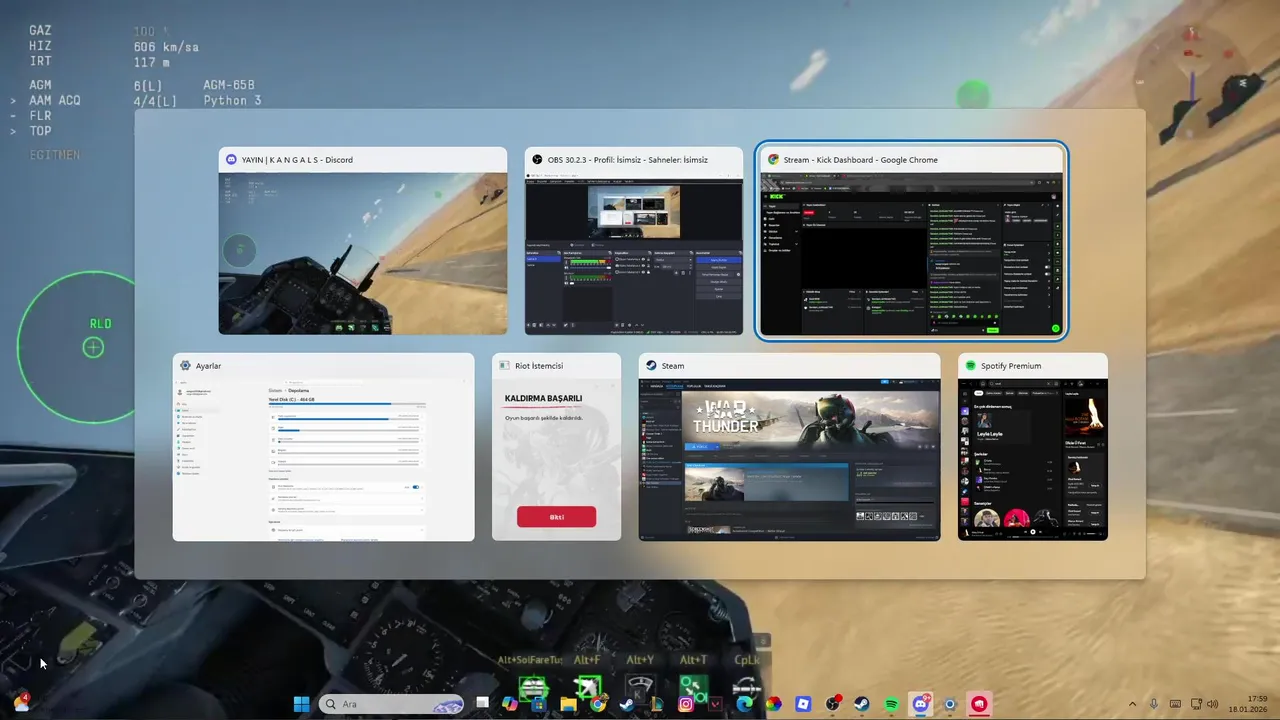
Task: Launch Copilot from the taskbar
Action: pos(510,704)
